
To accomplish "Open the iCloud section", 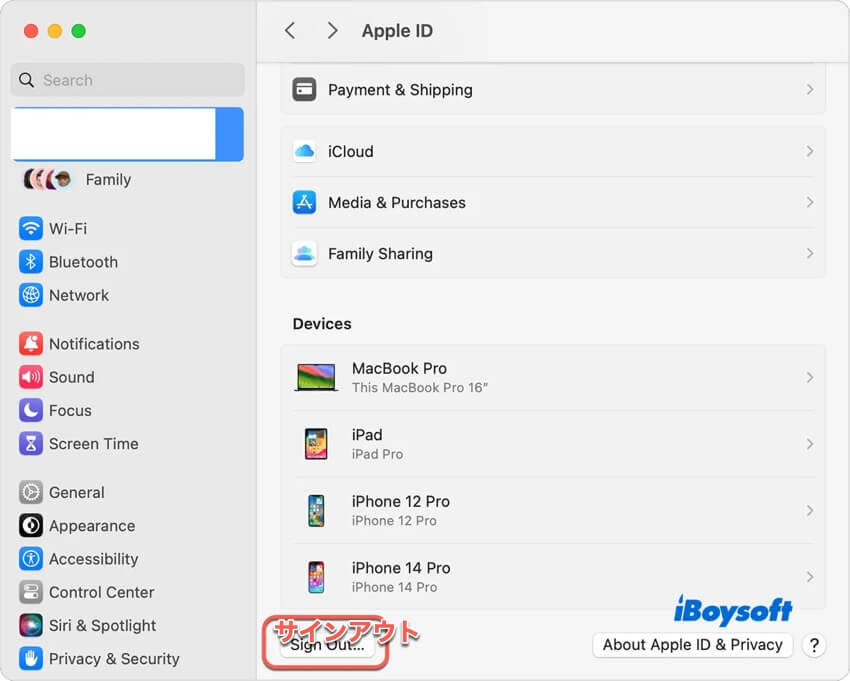I will click(x=550, y=152).
